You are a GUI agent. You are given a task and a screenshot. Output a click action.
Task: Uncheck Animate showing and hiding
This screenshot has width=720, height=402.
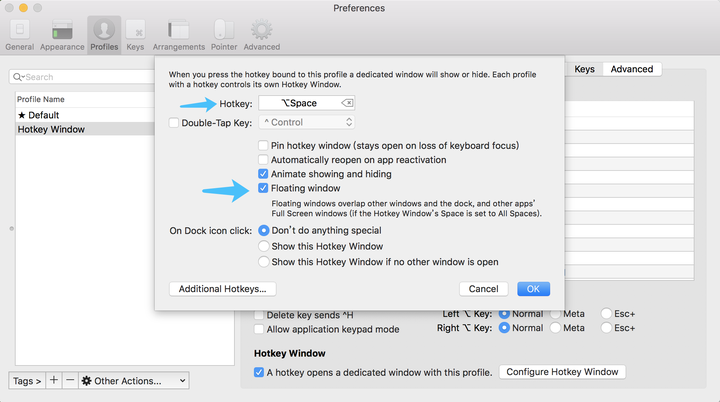pos(263,174)
